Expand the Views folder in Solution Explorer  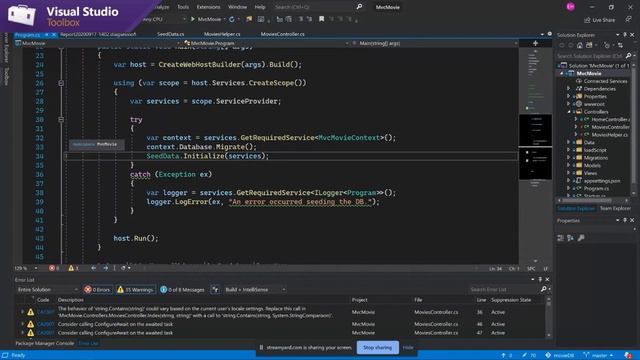click(x=569, y=173)
